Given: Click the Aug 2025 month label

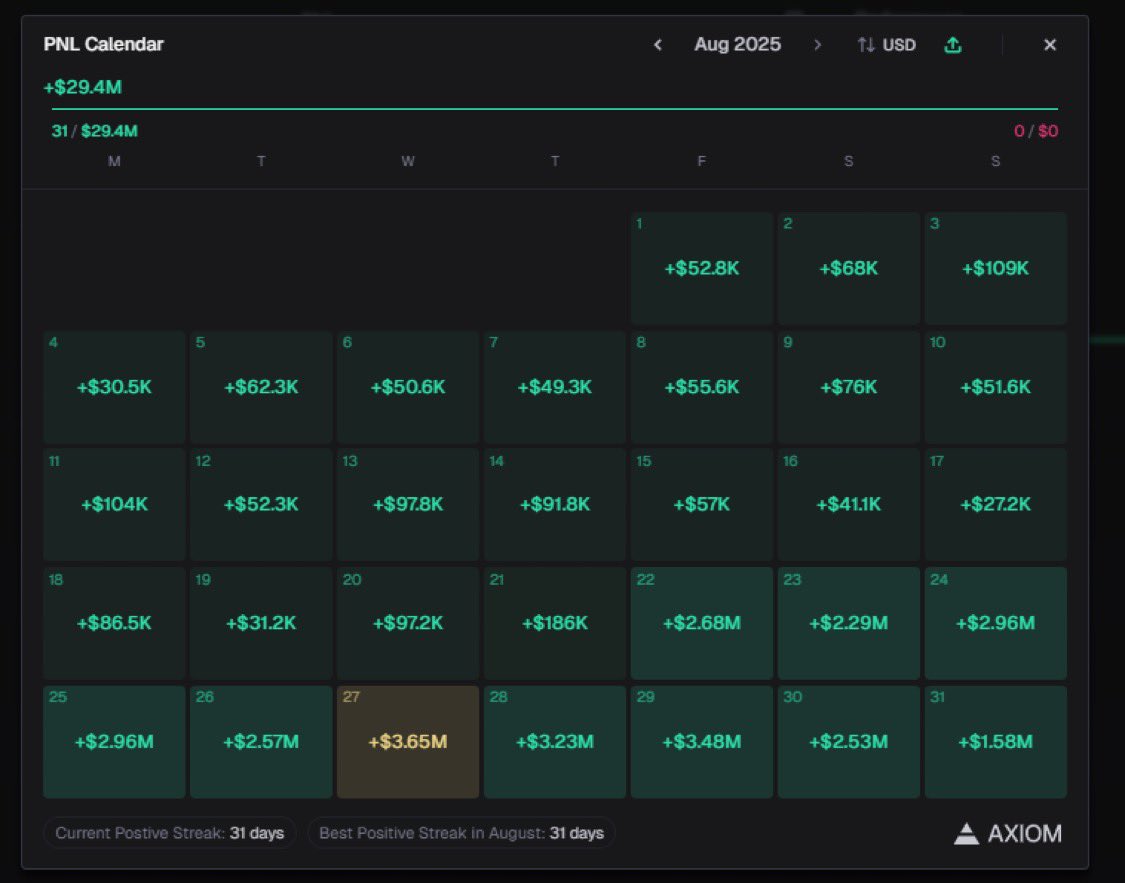Looking at the screenshot, I should 738,44.
